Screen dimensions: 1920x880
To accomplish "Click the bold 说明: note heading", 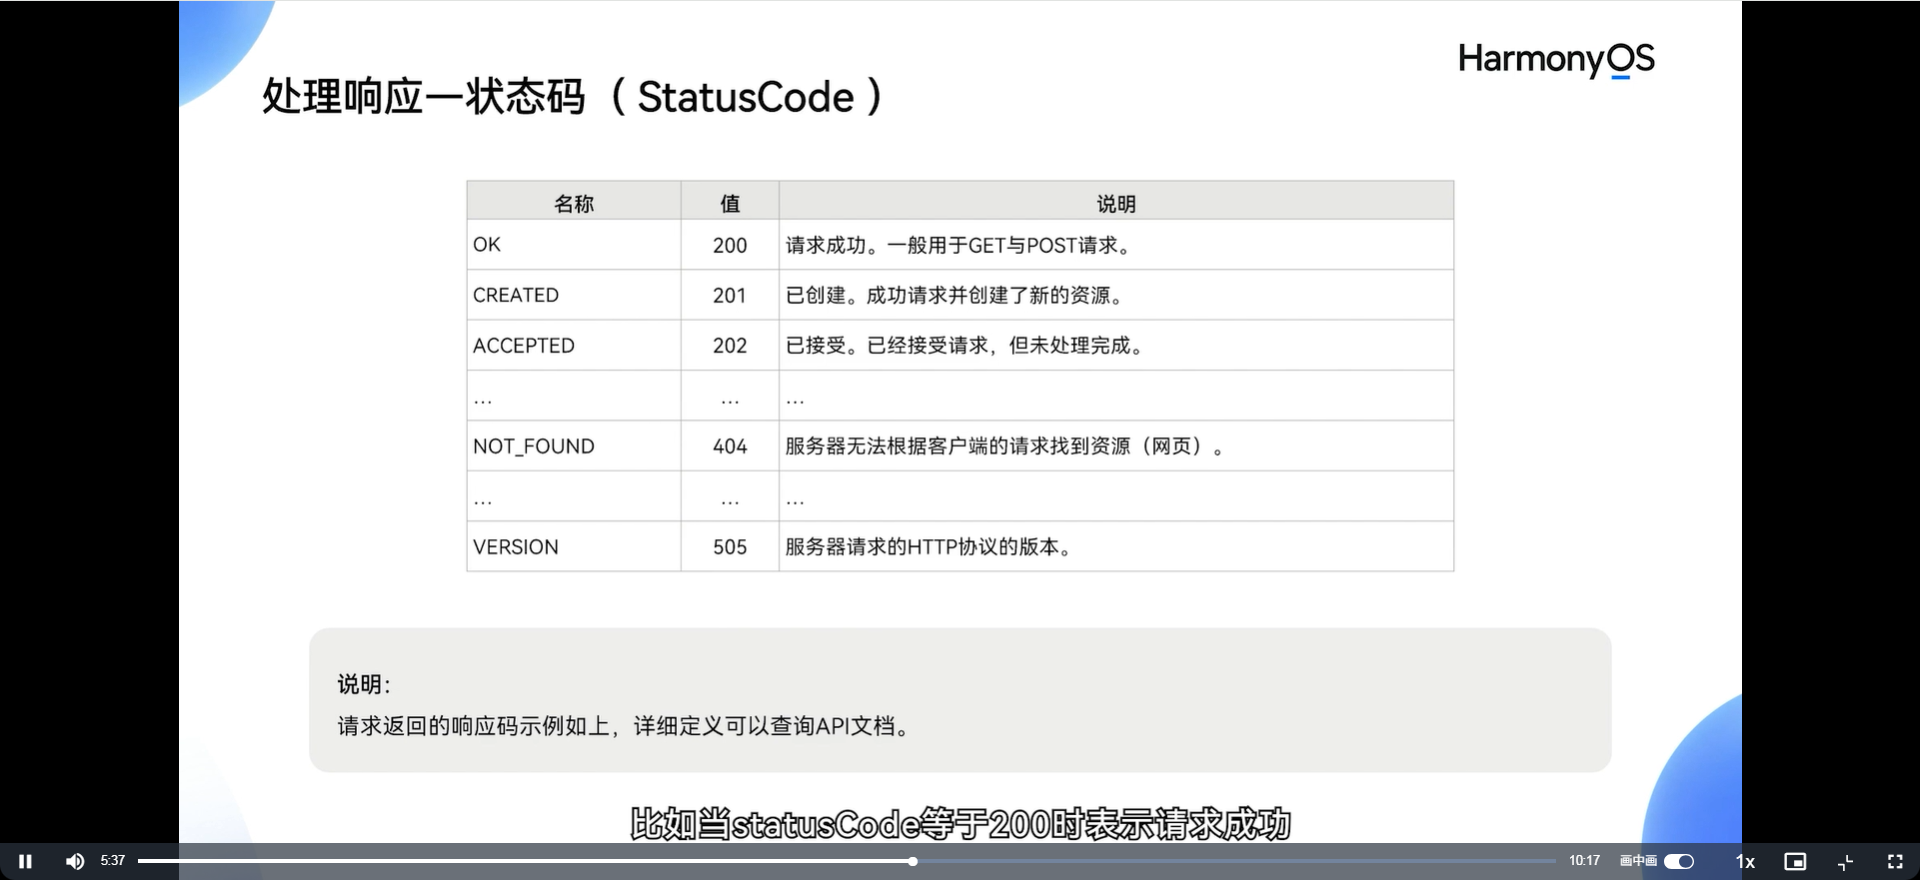I will 364,684.
